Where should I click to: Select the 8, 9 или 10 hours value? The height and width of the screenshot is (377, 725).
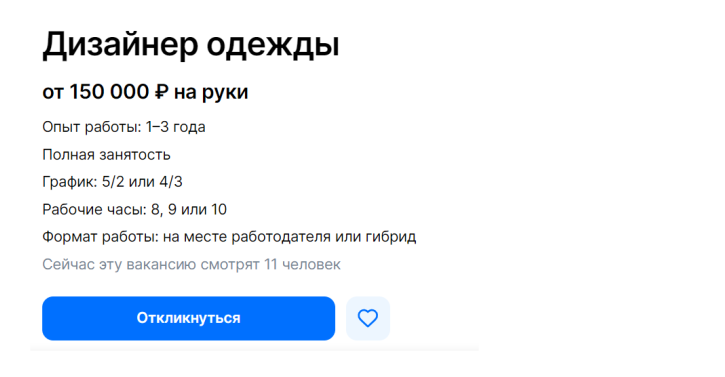pyautogui.click(x=189, y=210)
